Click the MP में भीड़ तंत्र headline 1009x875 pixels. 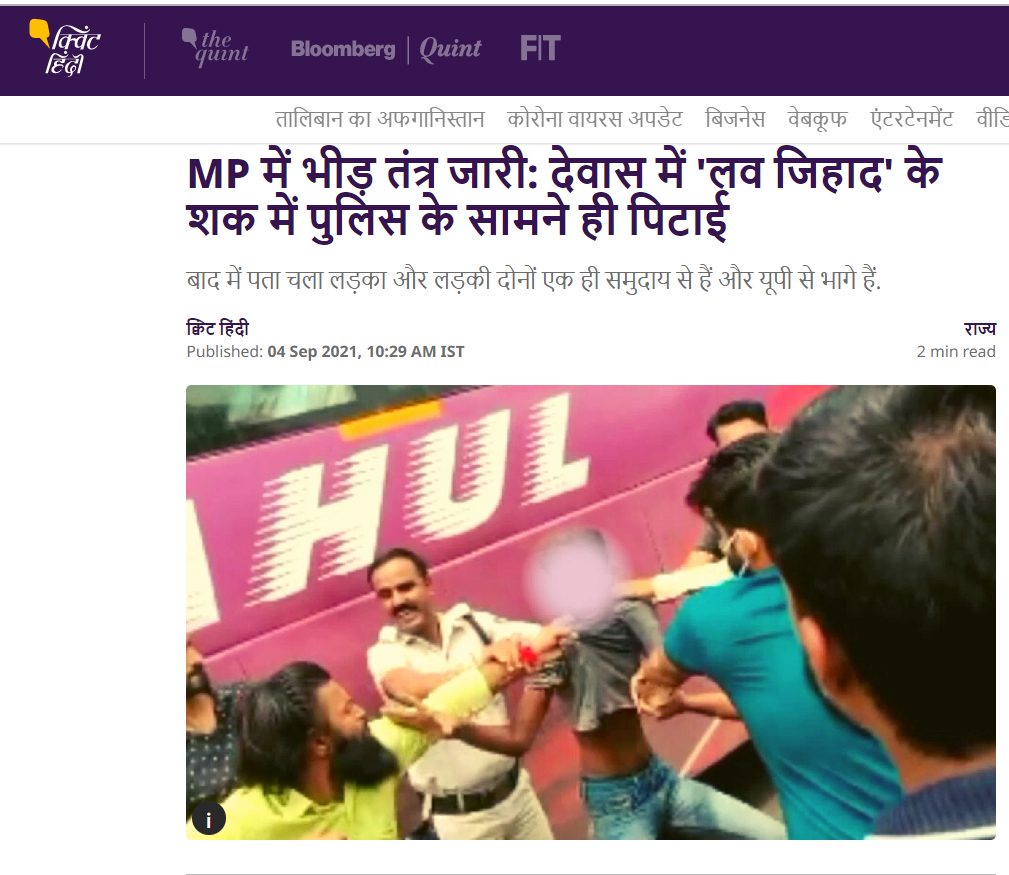(x=564, y=196)
